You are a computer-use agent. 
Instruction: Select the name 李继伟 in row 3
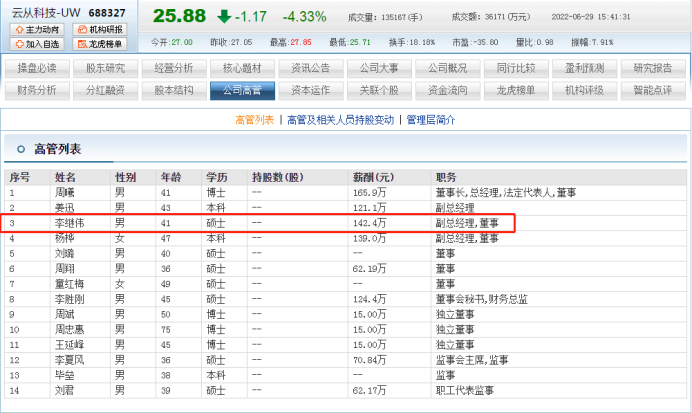pos(69,223)
